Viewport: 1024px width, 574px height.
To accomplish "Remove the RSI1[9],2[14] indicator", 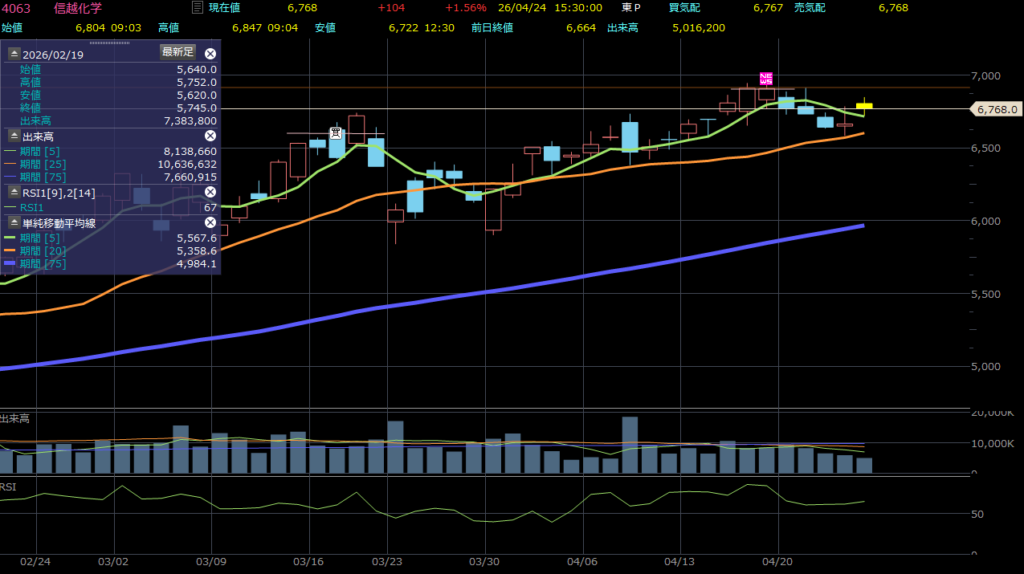I will pyautogui.click(x=210, y=192).
